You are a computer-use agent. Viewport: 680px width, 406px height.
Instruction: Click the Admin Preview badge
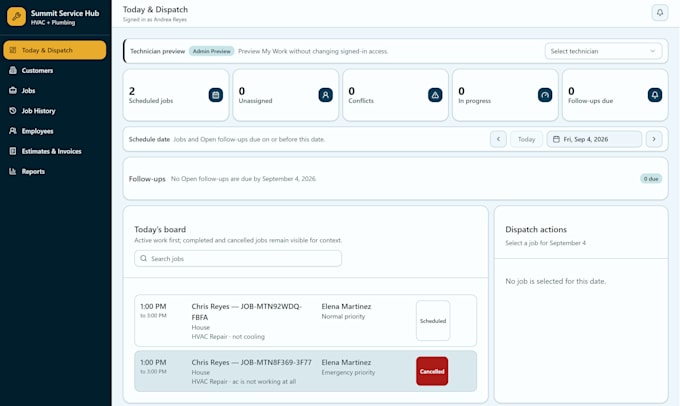point(212,51)
